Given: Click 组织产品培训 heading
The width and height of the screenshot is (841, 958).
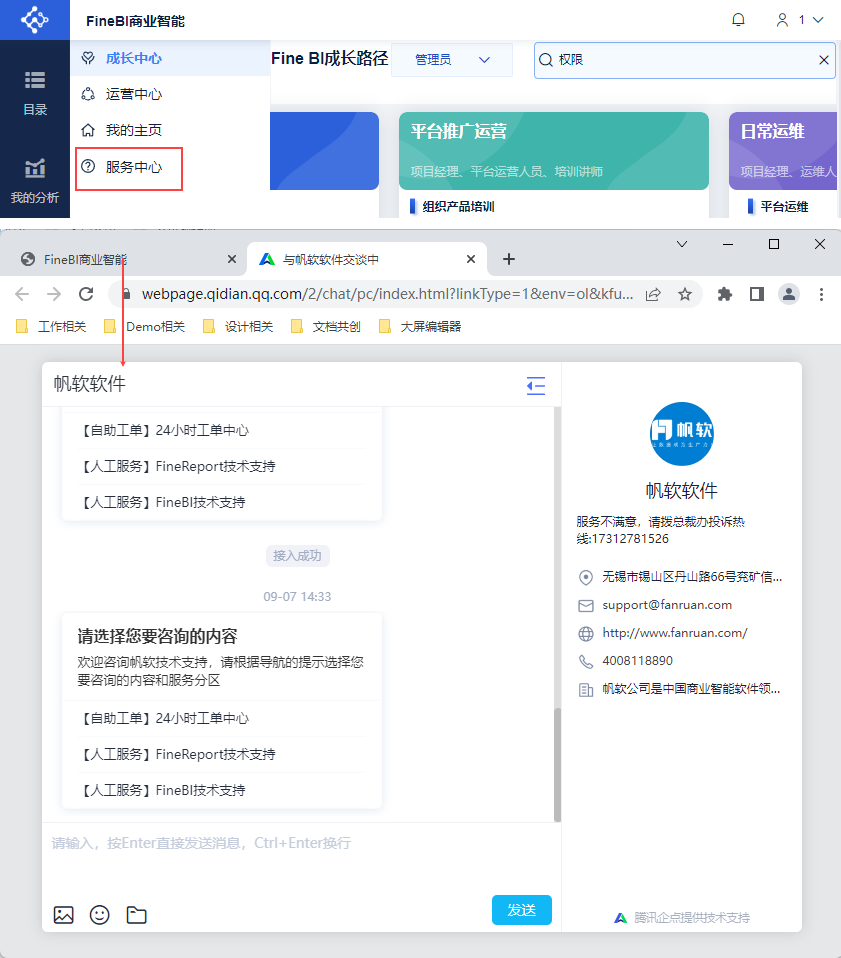Looking at the screenshot, I should click(458, 207).
